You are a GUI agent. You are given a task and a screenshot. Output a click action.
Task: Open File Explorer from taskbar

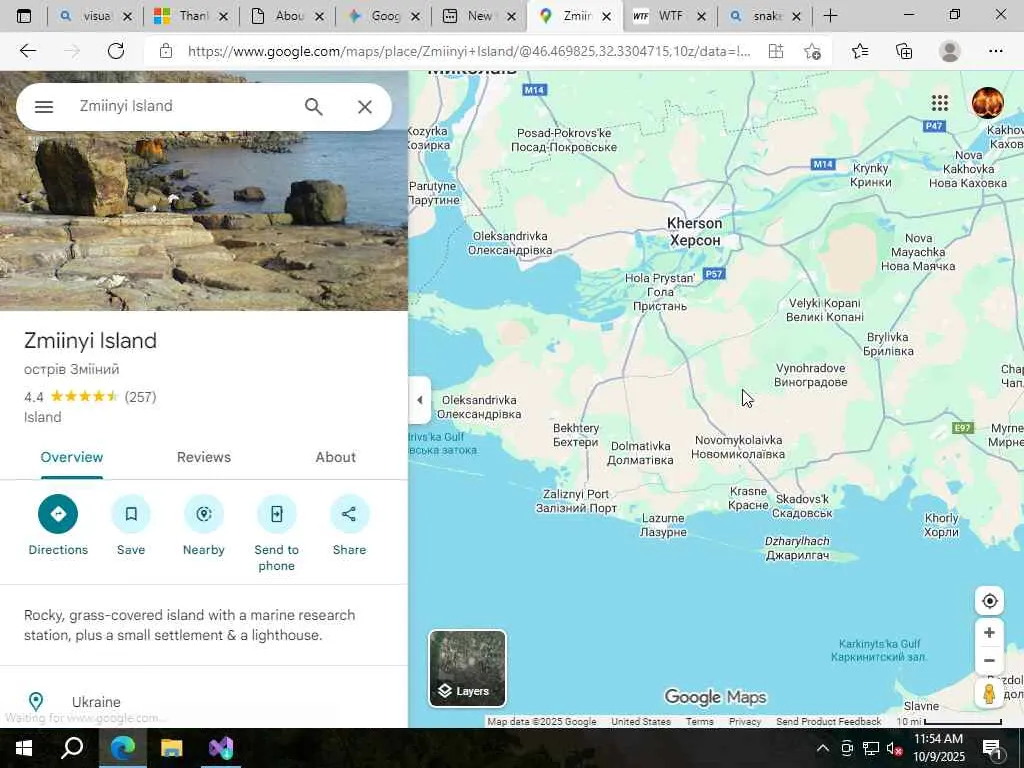(172, 748)
